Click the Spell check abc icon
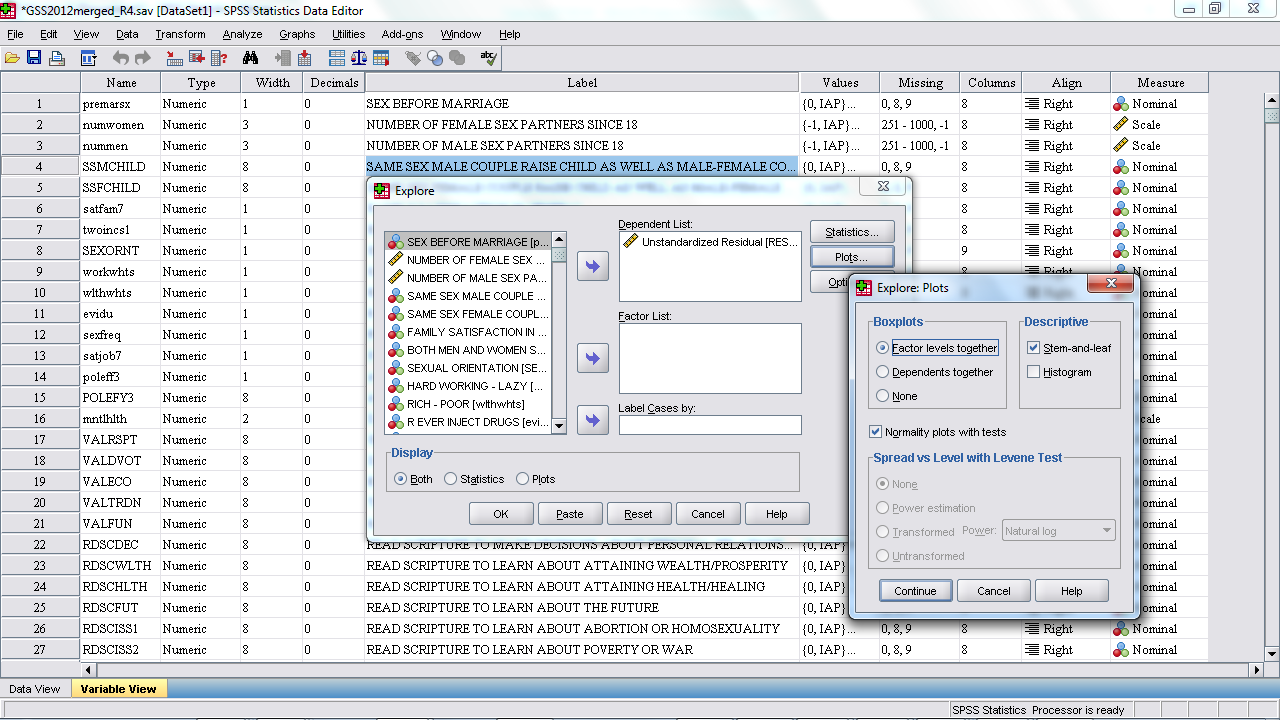1280x720 pixels. tap(489, 58)
